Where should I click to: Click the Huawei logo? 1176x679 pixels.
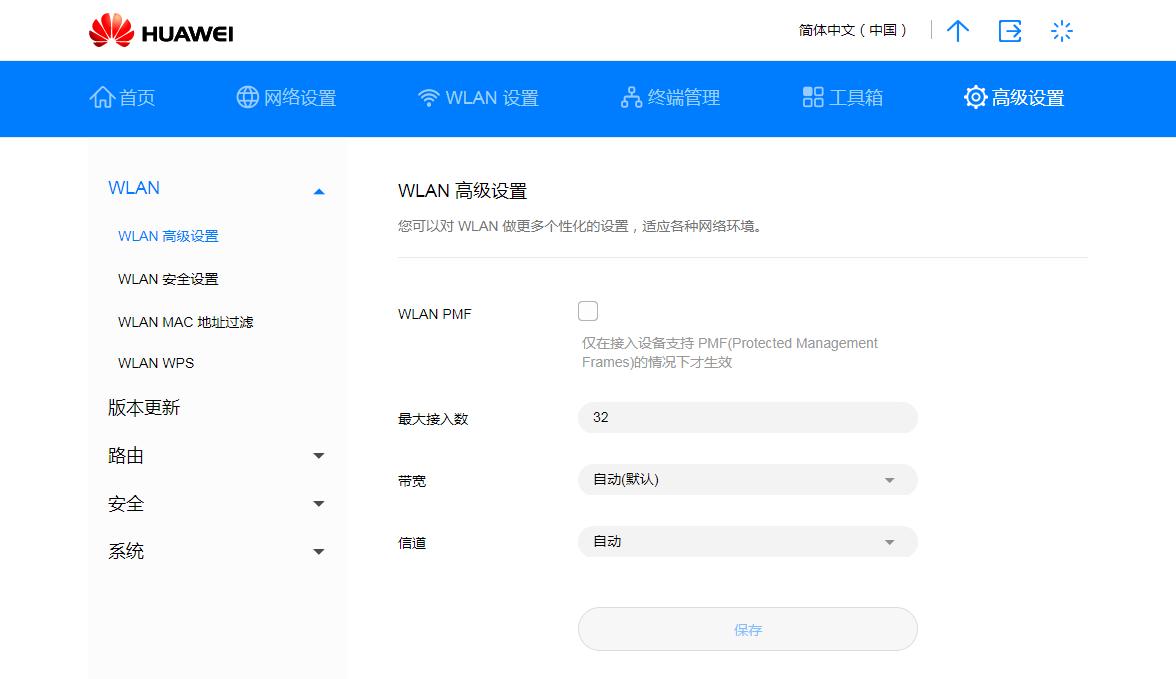(x=160, y=30)
